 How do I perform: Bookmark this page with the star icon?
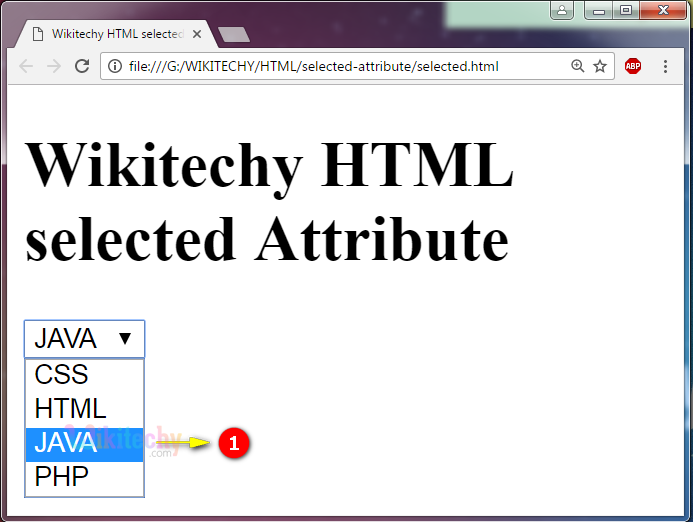coord(600,67)
